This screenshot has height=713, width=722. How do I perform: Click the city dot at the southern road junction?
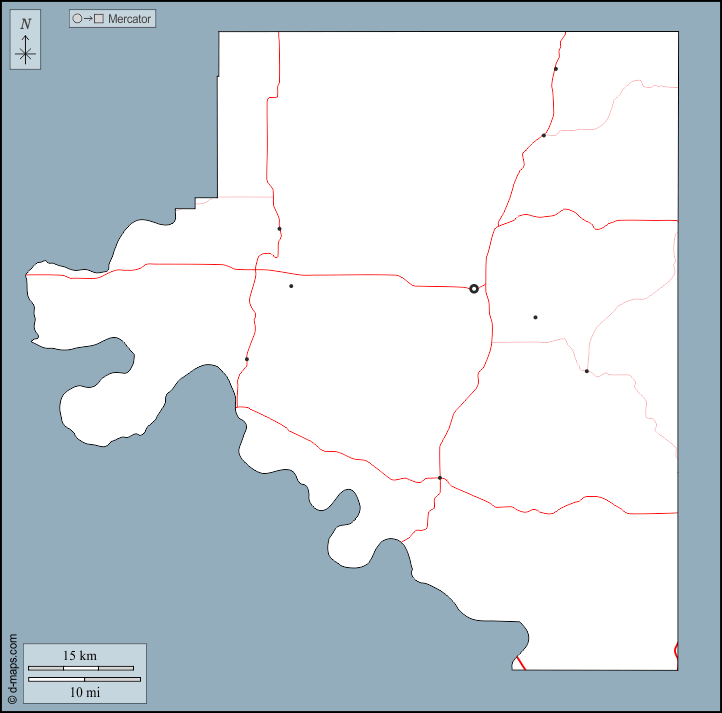click(440, 478)
